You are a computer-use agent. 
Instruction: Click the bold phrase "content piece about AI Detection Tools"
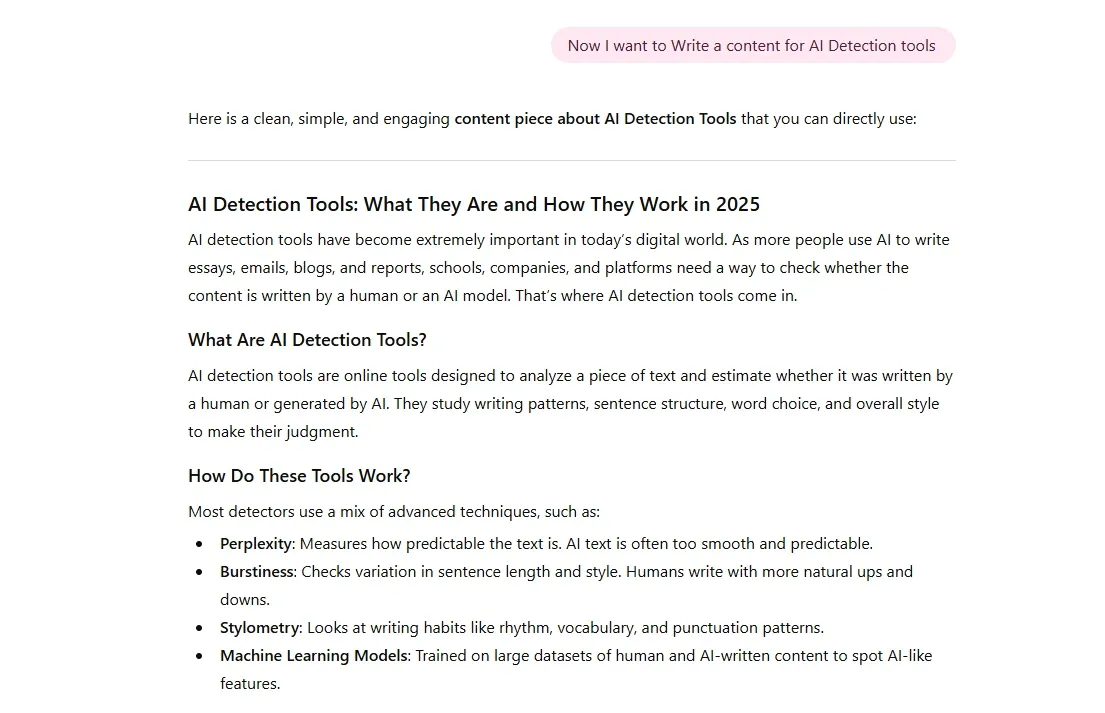point(595,119)
